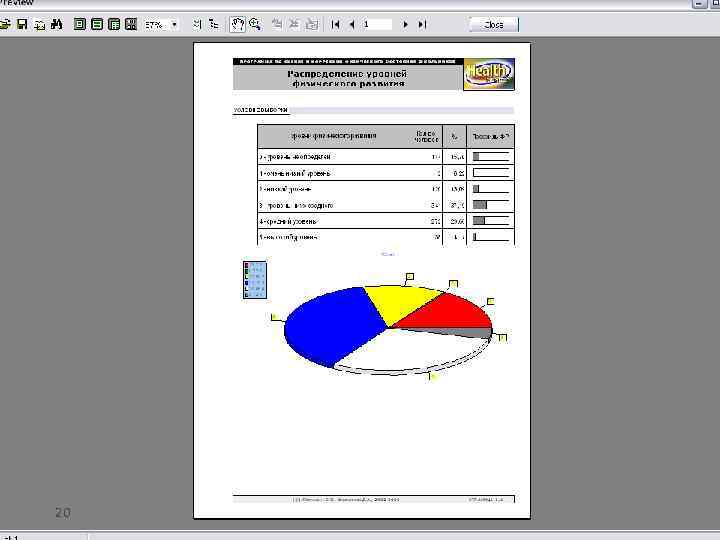Activate the hand drag tool
The width and height of the screenshot is (720, 540).
(237, 24)
